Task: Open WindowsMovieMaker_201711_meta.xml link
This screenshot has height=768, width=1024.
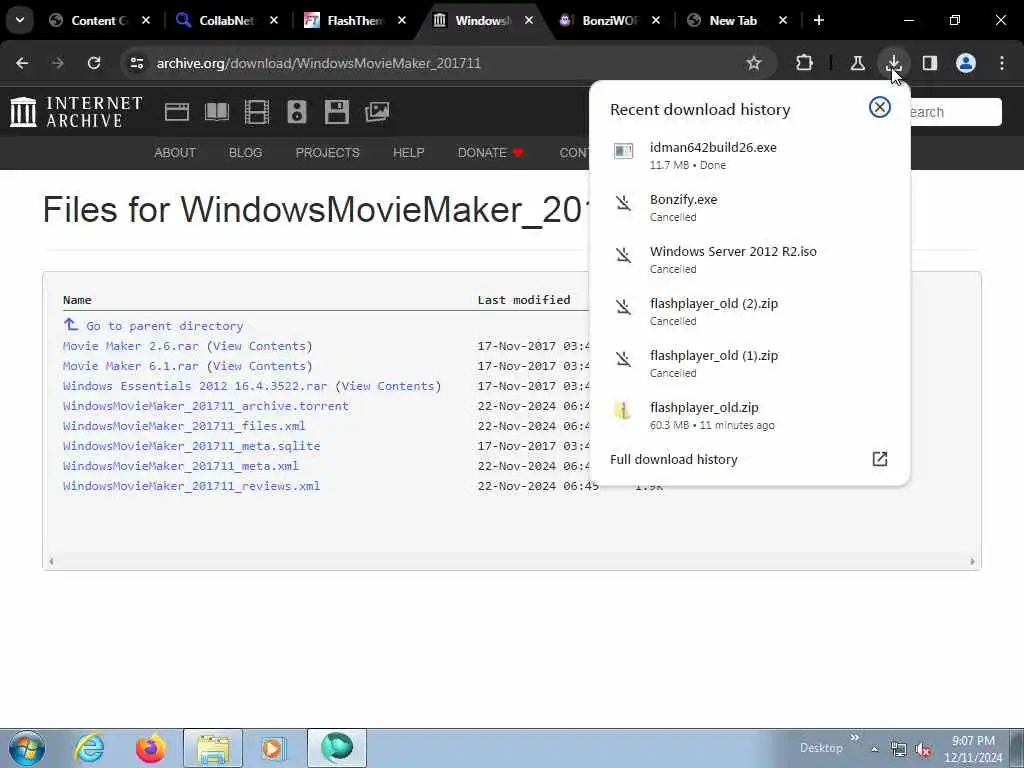Action: coord(181,466)
